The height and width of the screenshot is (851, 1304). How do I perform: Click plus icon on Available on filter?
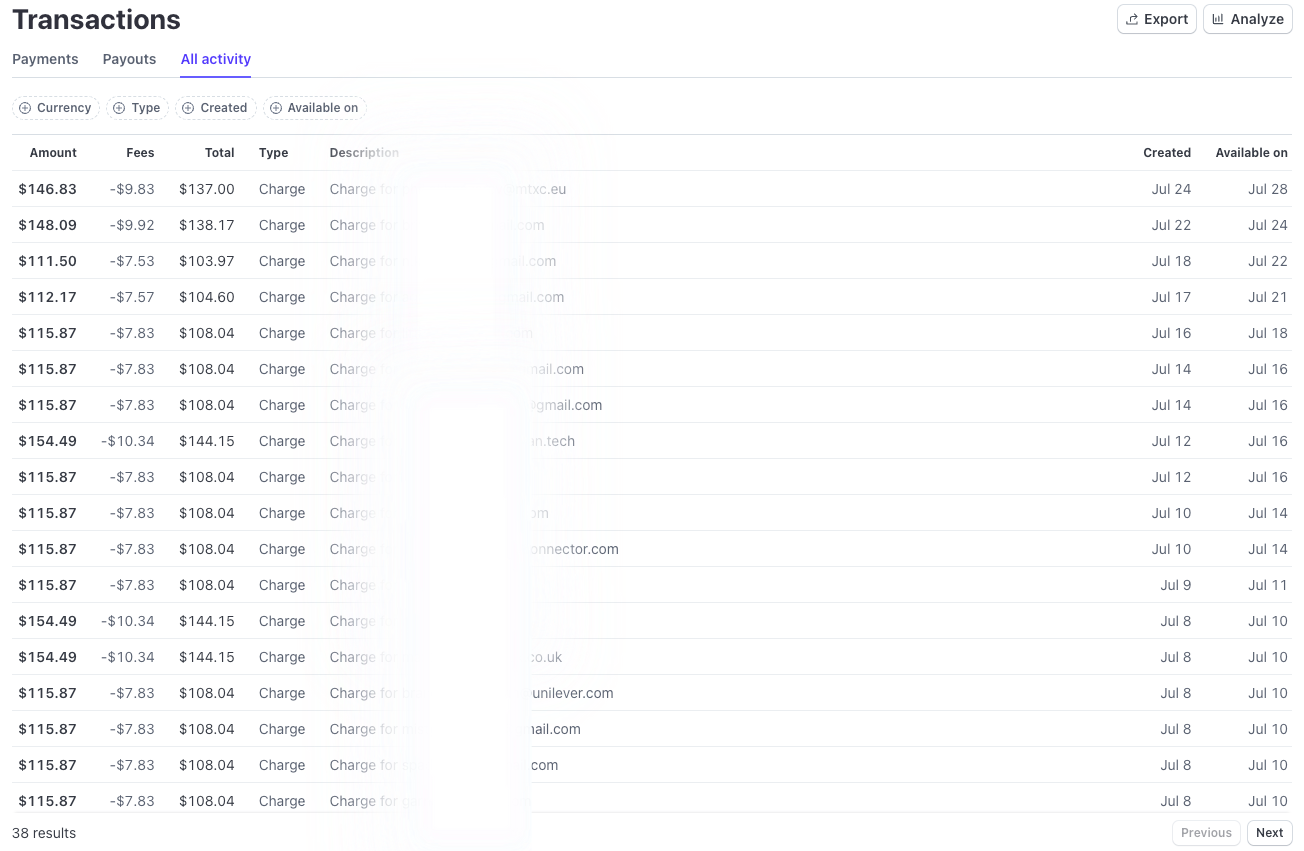click(x=276, y=108)
